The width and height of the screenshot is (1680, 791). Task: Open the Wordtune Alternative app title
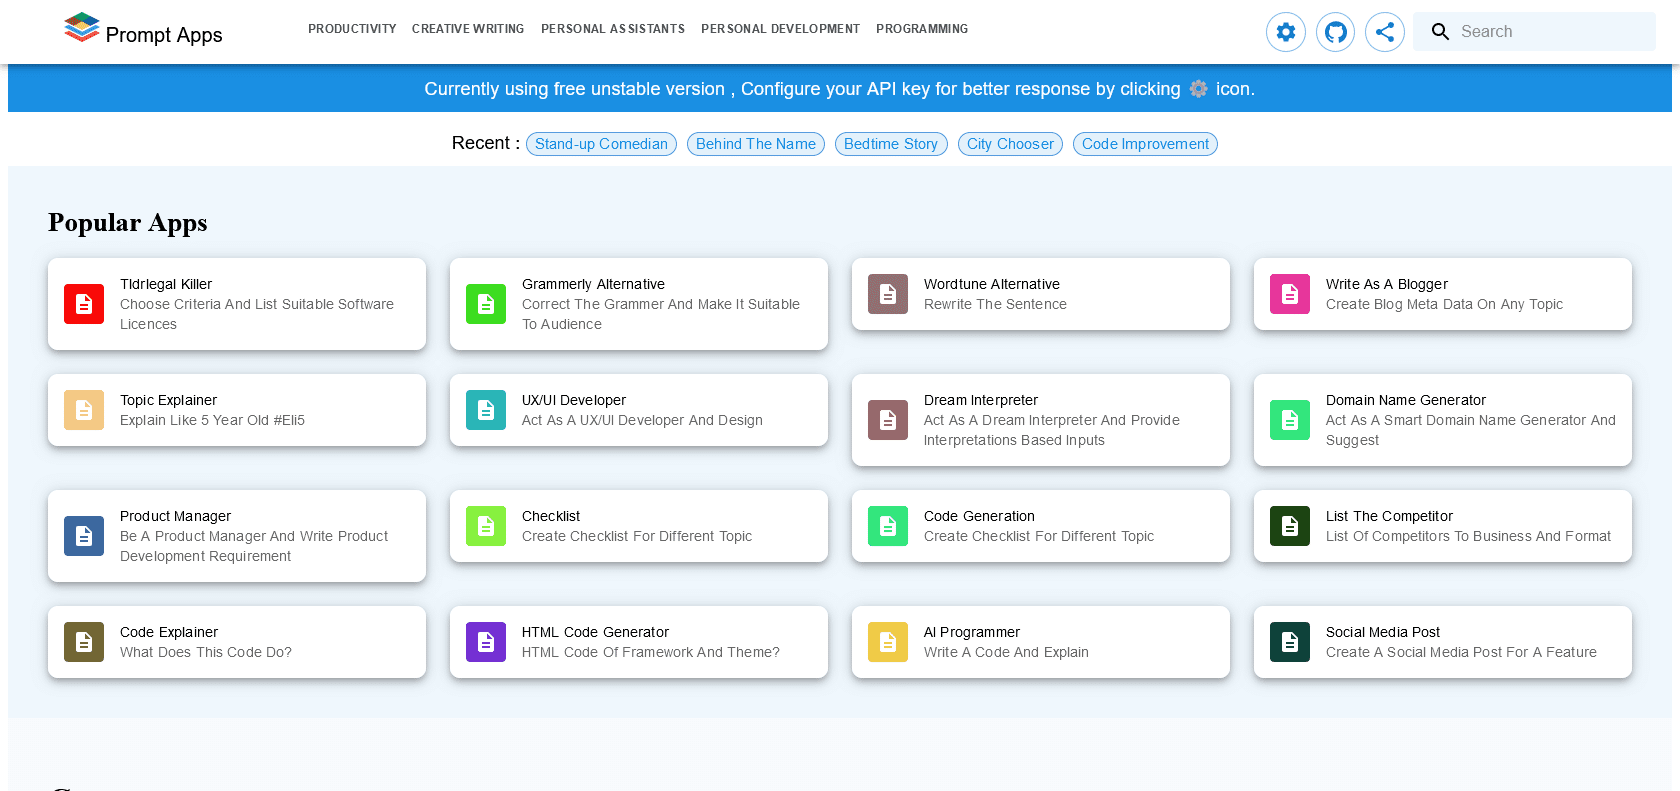pos(992,284)
